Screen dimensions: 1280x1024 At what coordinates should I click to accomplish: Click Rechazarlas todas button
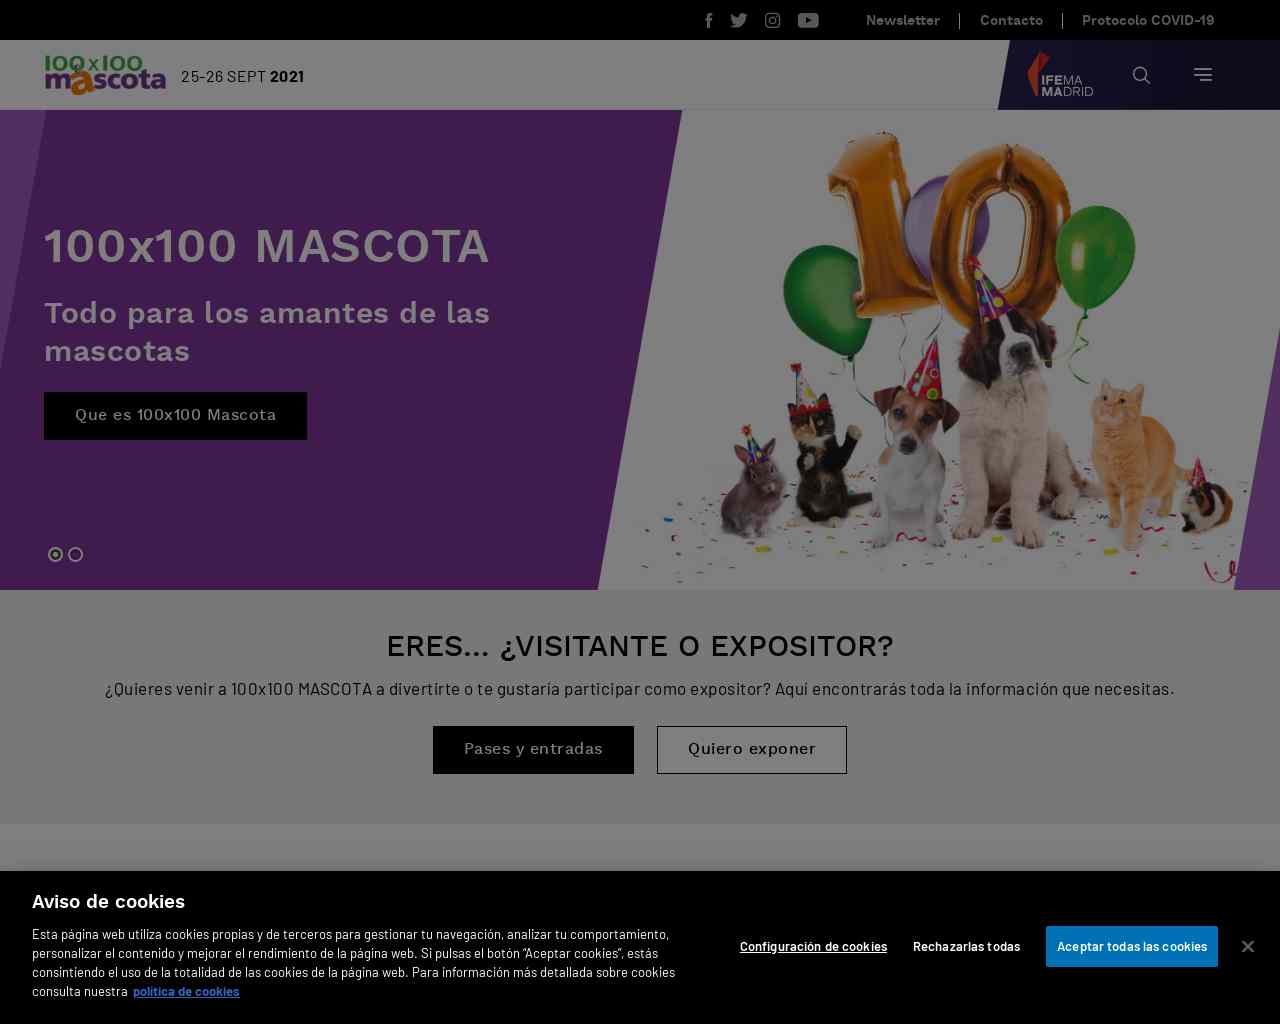966,946
